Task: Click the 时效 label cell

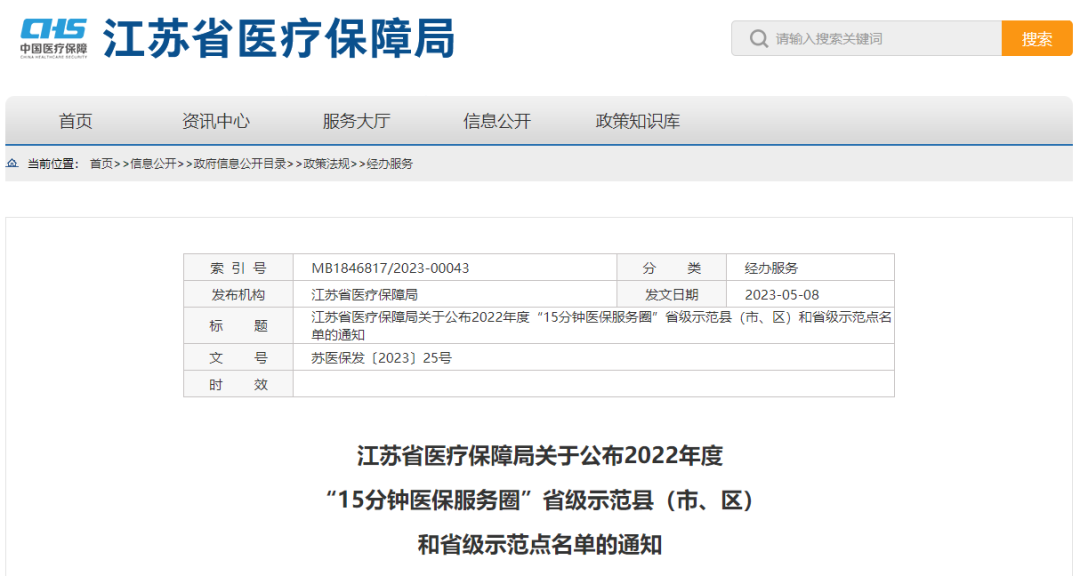Action: (x=238, y=384)
